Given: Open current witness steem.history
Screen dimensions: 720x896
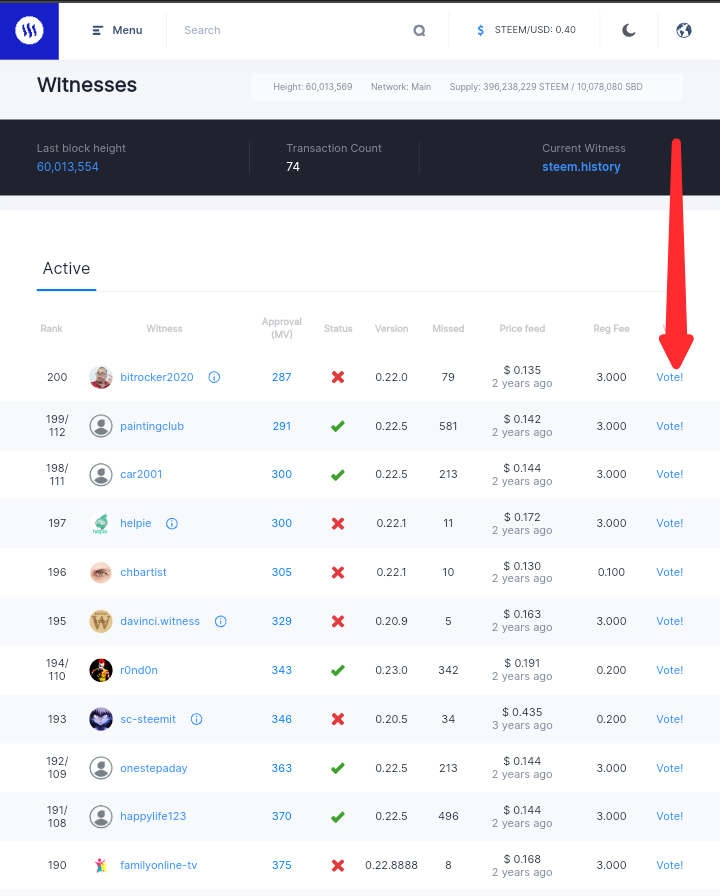Looking at the screenshot, I should click(581, 167).
